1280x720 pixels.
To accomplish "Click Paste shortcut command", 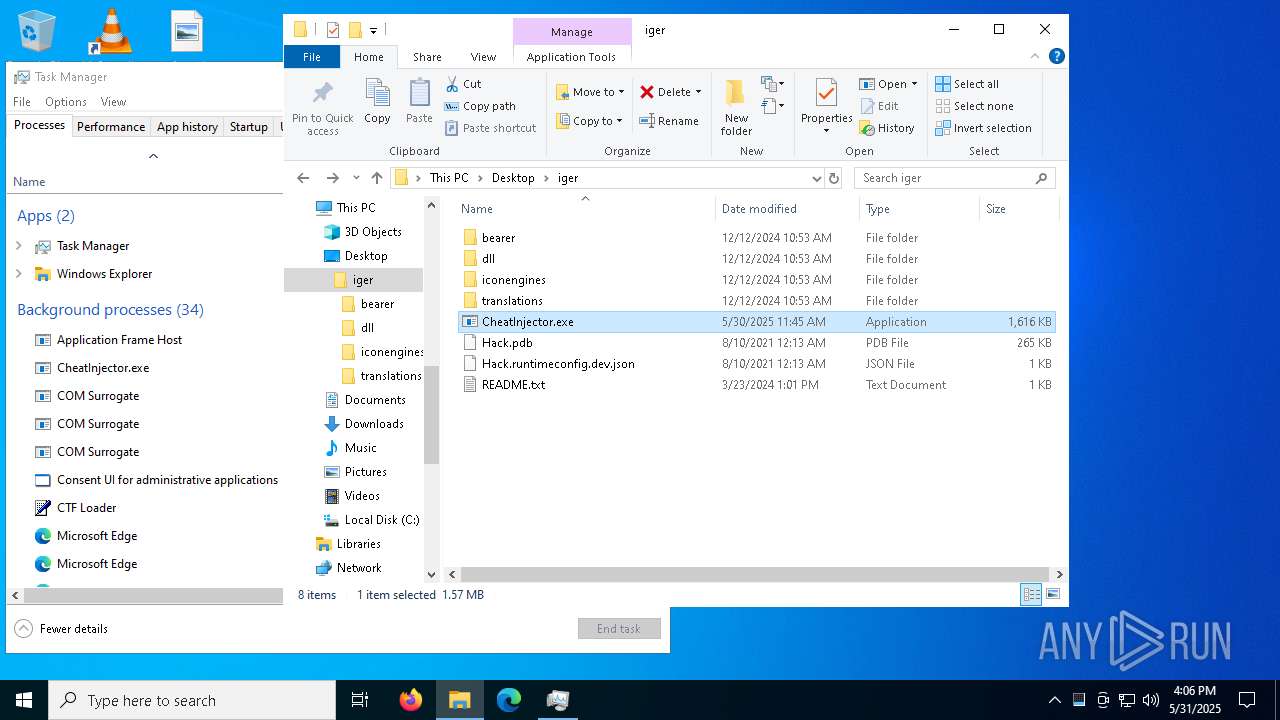I will [x=490, y=128].
